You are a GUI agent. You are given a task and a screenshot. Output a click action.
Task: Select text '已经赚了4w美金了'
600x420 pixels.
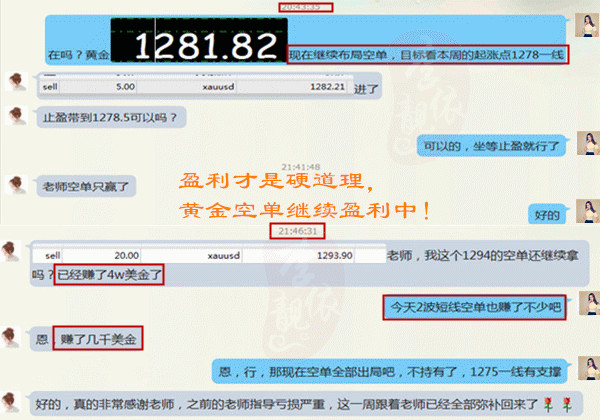(x=109, y=274)
